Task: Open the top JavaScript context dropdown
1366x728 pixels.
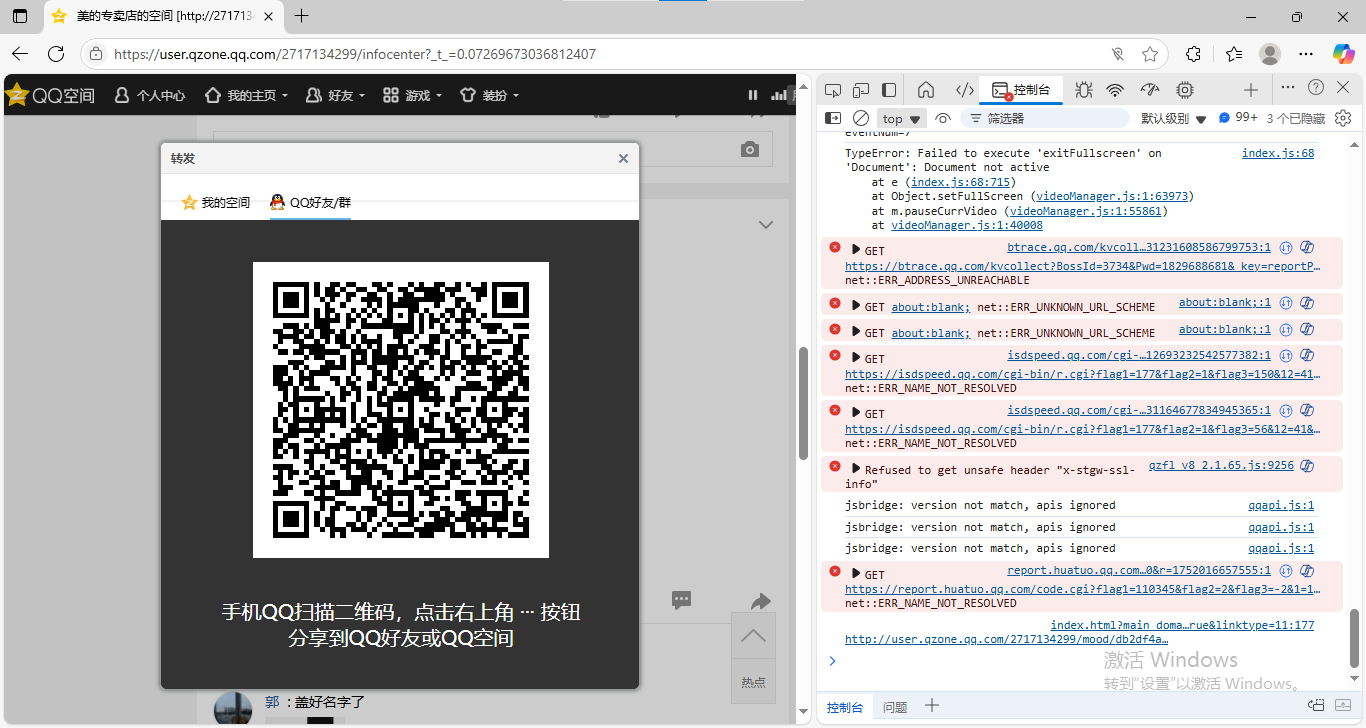Action: tap(902, 118)
